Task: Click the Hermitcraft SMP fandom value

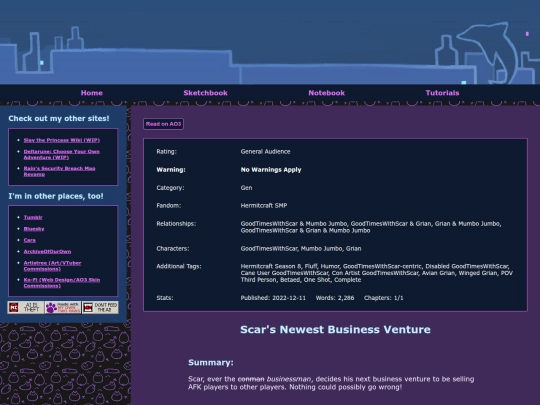Action: pos(264,206)
